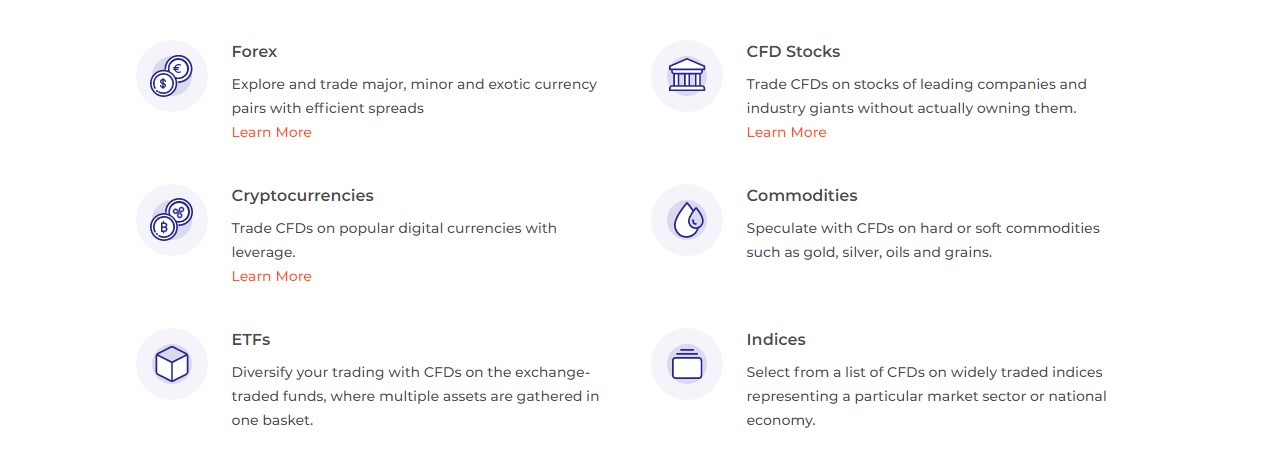Click the Indices wallet icon

(686, 364)
